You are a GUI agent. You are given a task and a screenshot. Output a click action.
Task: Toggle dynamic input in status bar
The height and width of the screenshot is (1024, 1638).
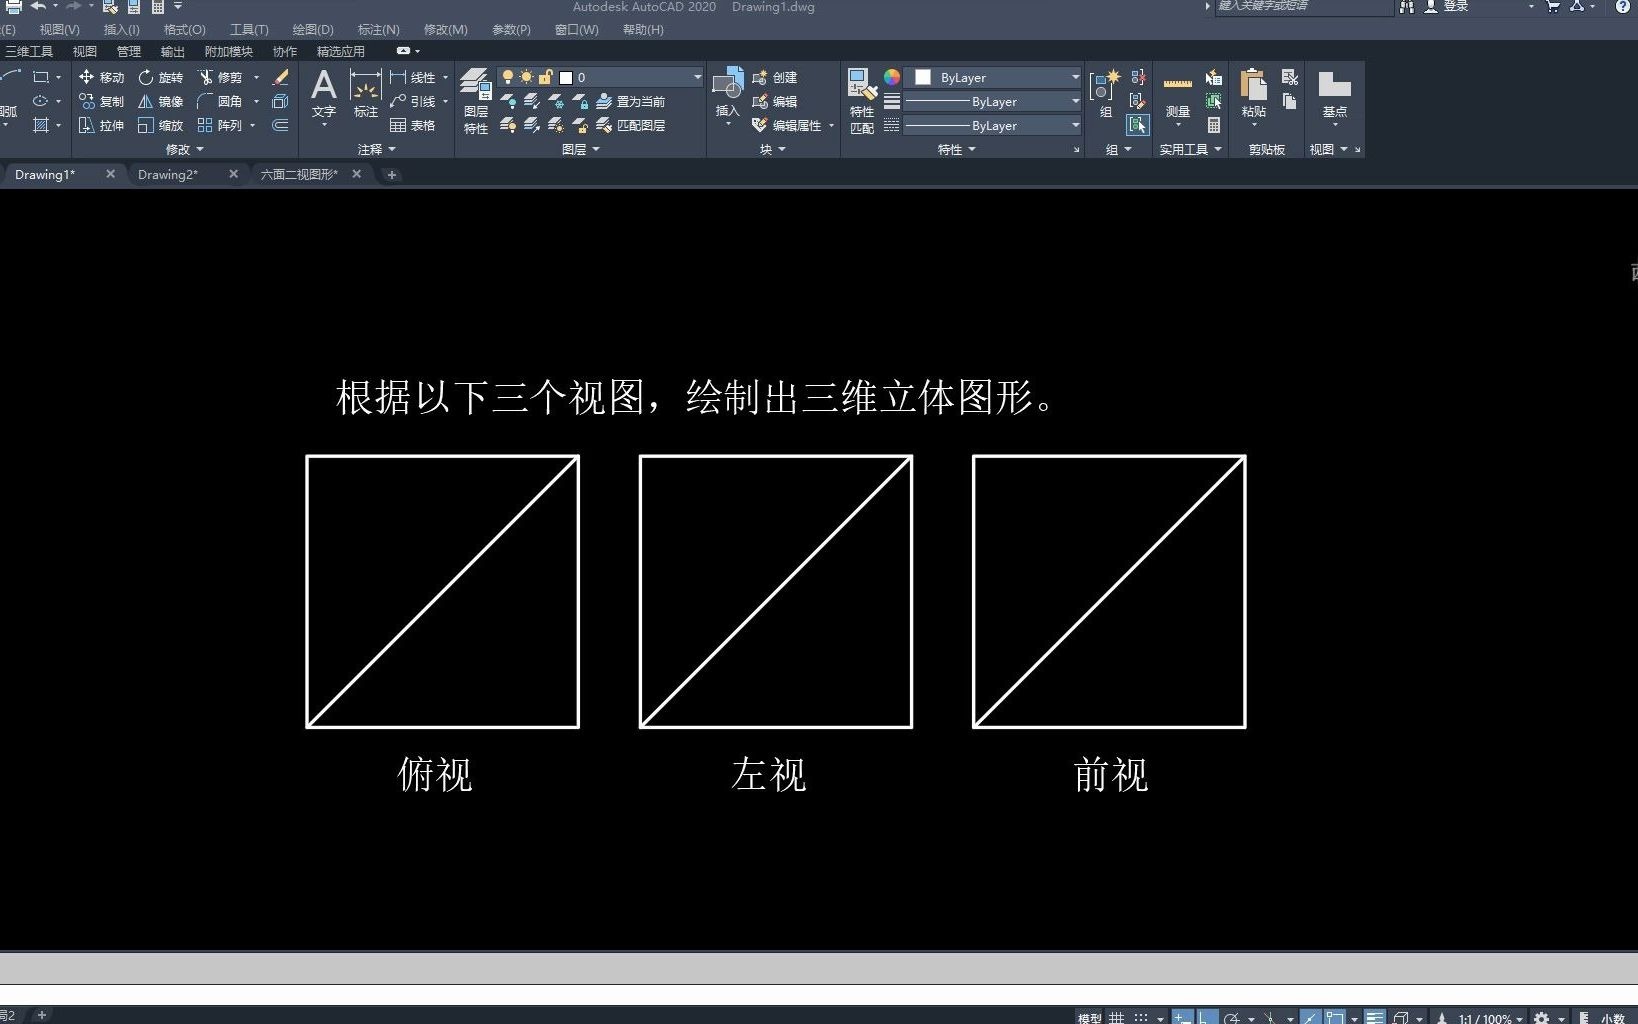click(x=1183, y=1017)
